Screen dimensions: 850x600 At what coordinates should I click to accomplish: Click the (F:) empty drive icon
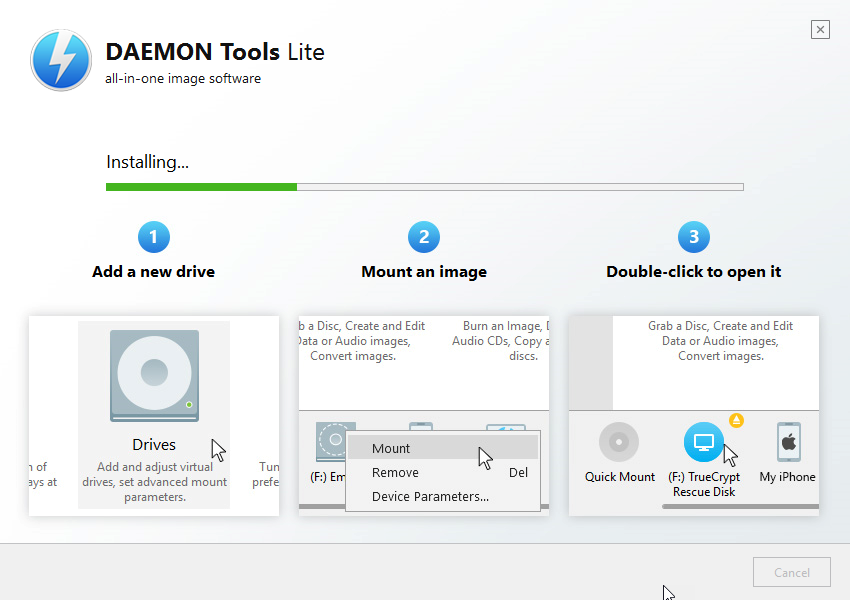[x=331, y=442]
